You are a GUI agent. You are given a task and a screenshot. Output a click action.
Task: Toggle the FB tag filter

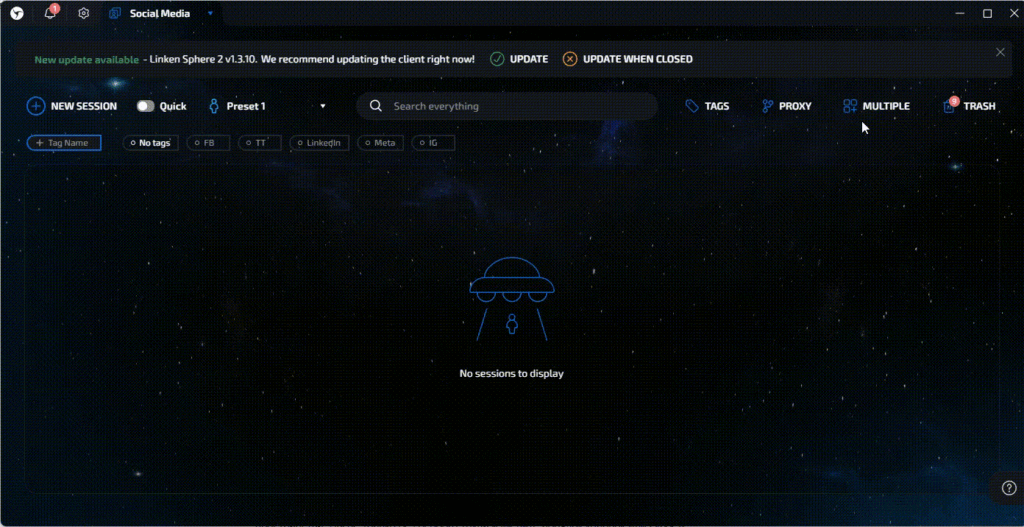click(x=208, y=142)
